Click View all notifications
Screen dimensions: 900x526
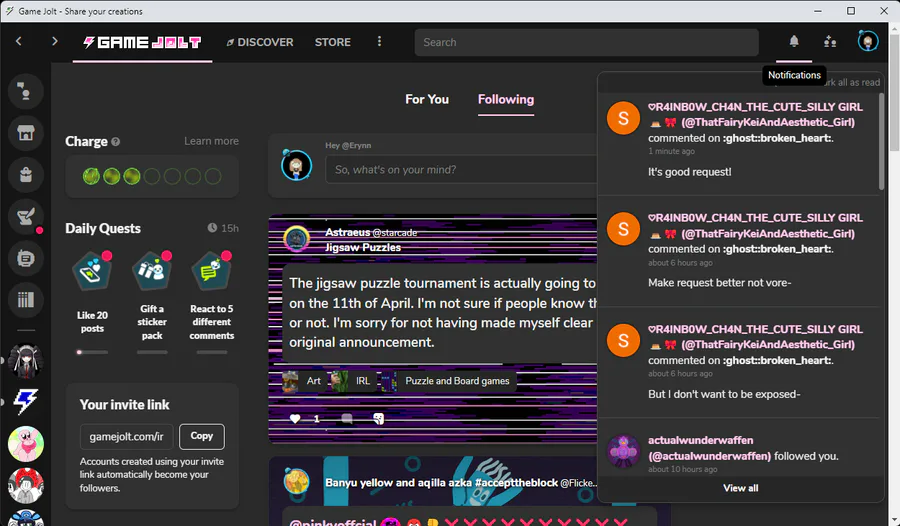pos(740,488)
